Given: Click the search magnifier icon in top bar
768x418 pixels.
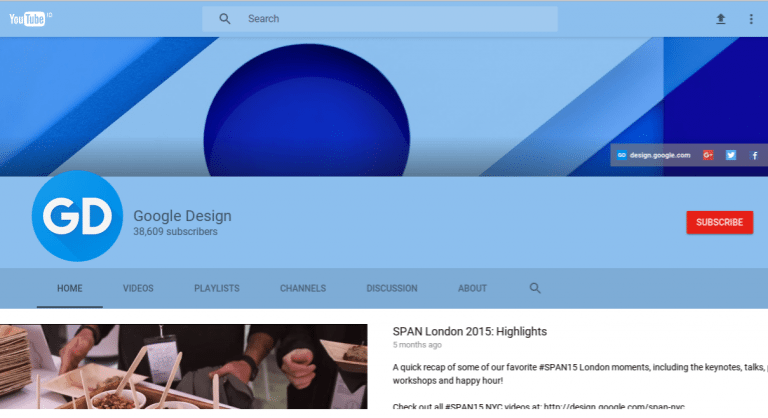Looking at the screenshot, I should click(x=224, y=19).
